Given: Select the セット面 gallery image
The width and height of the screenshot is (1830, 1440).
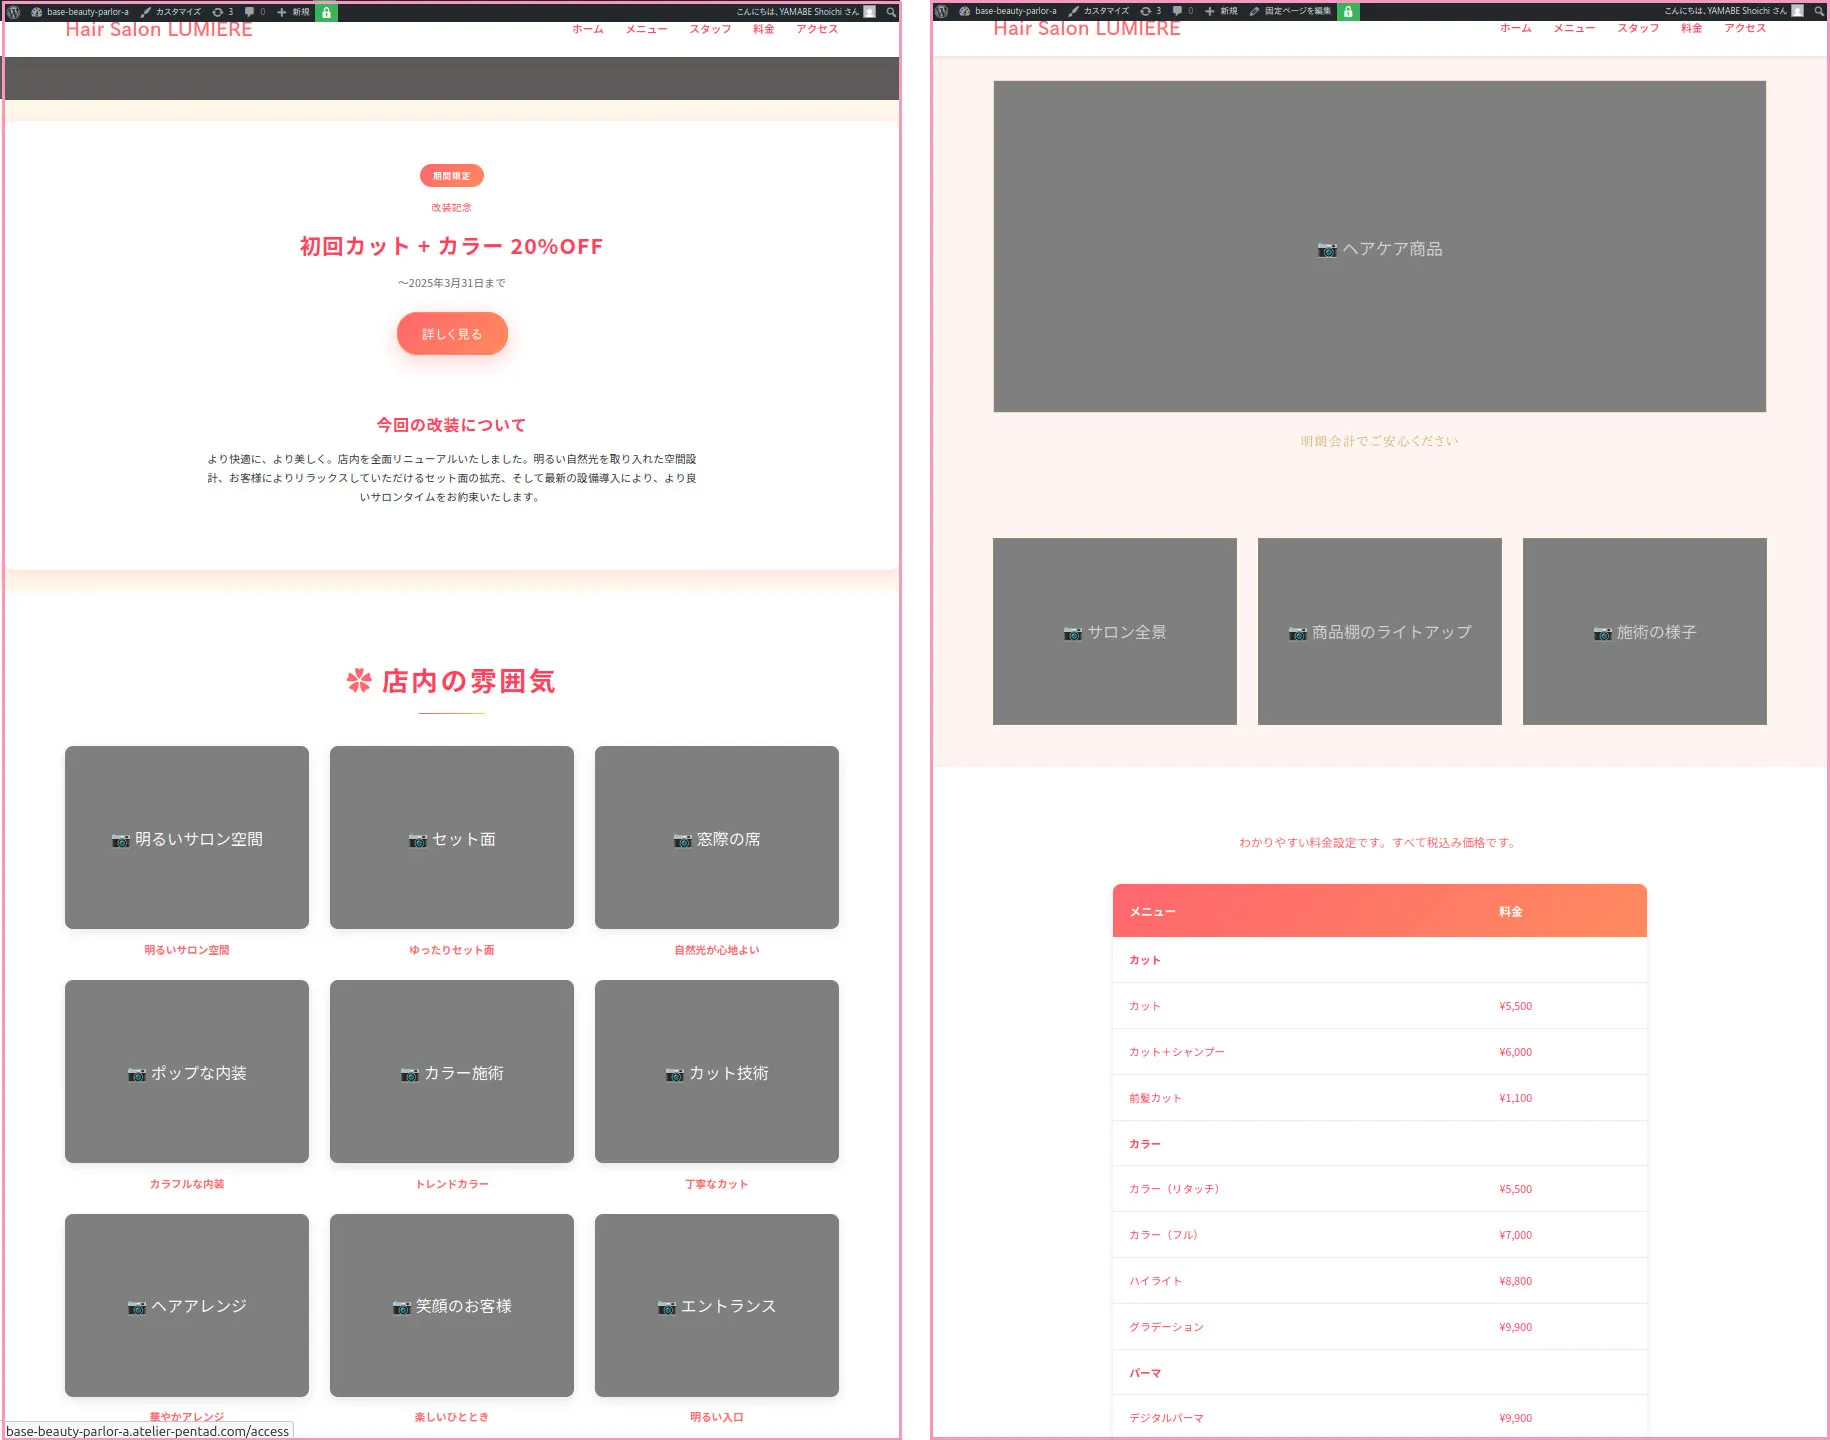Looking at the screenshot, I should [x=451, y=838].
